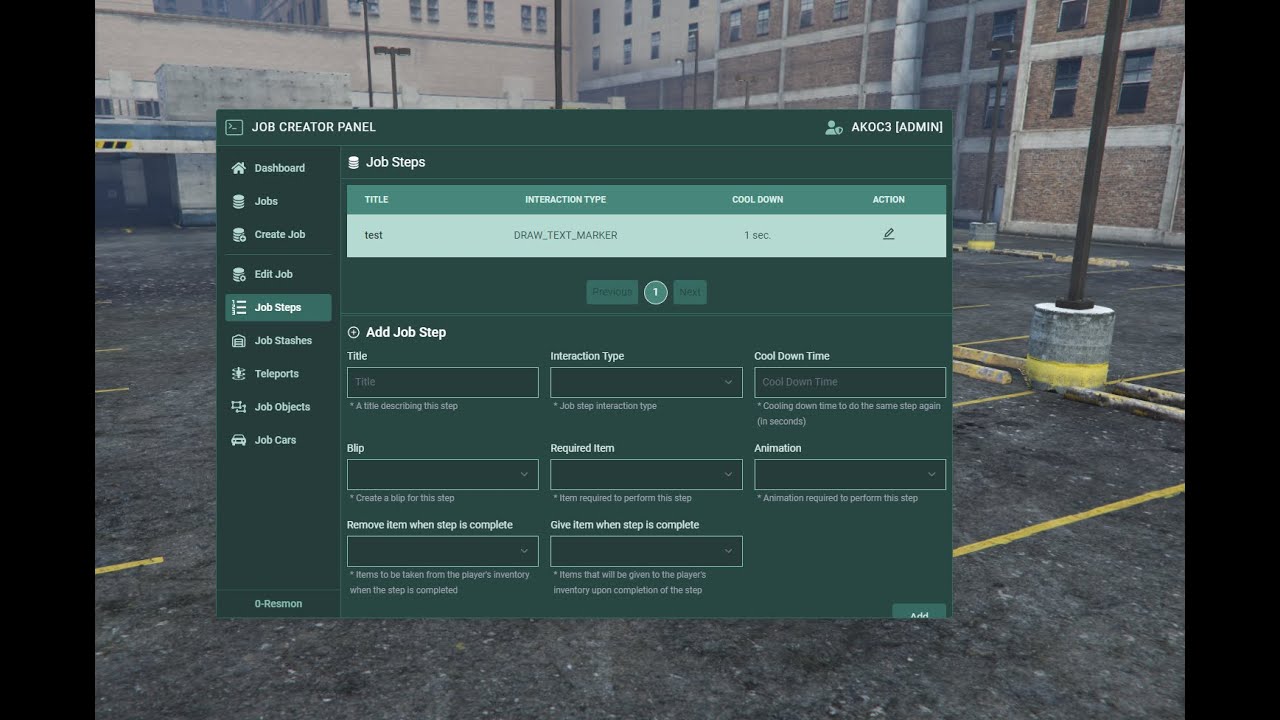Click the INTERACTION TYPE column header
This screenshot has height=720, width=1280.
coord(565,200)
